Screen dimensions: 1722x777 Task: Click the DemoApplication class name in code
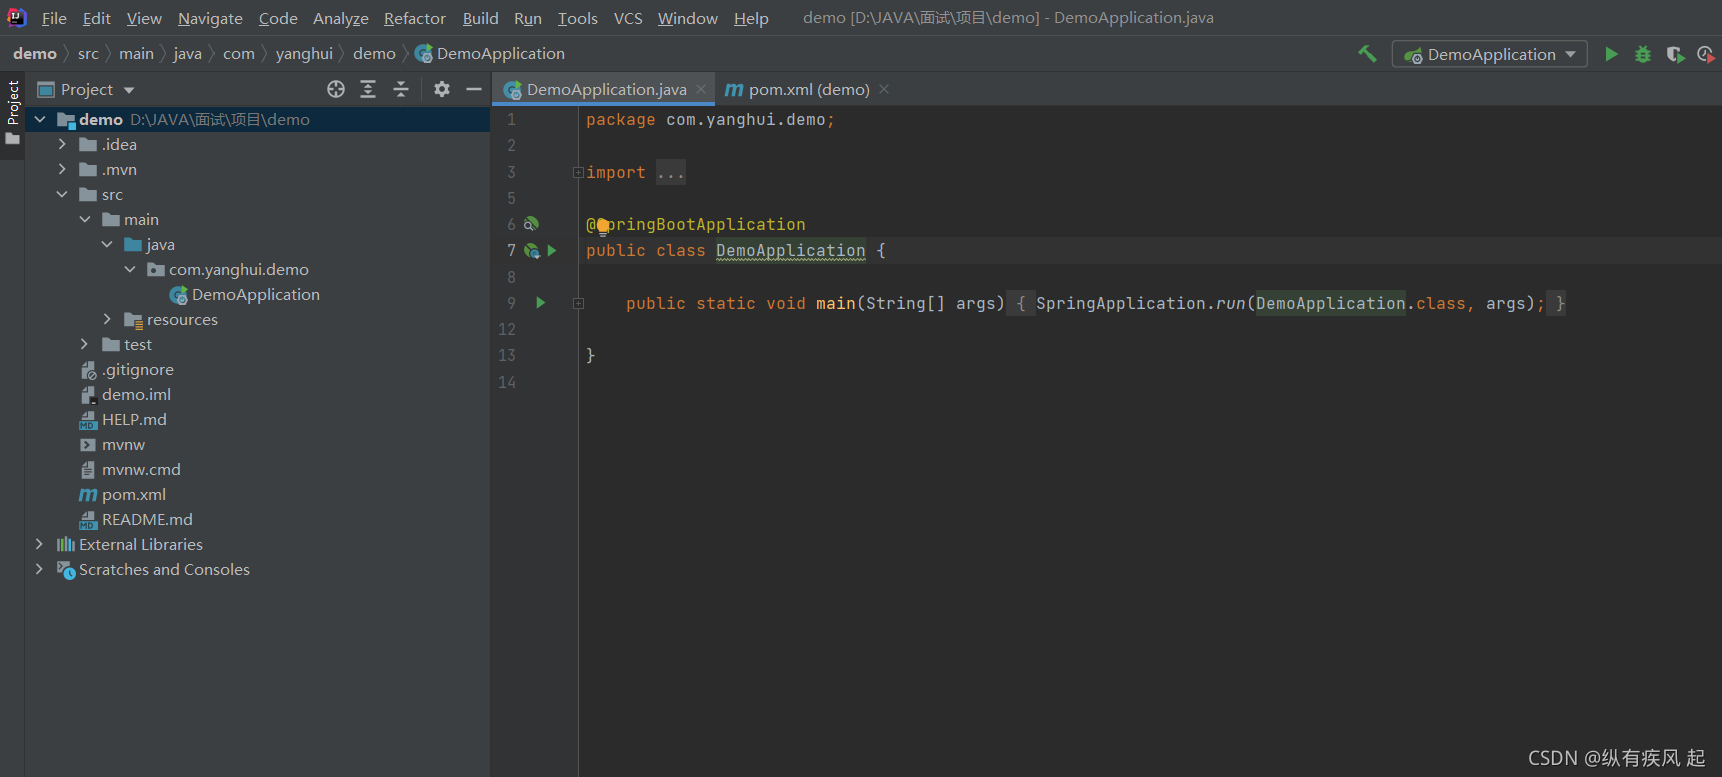790,251
